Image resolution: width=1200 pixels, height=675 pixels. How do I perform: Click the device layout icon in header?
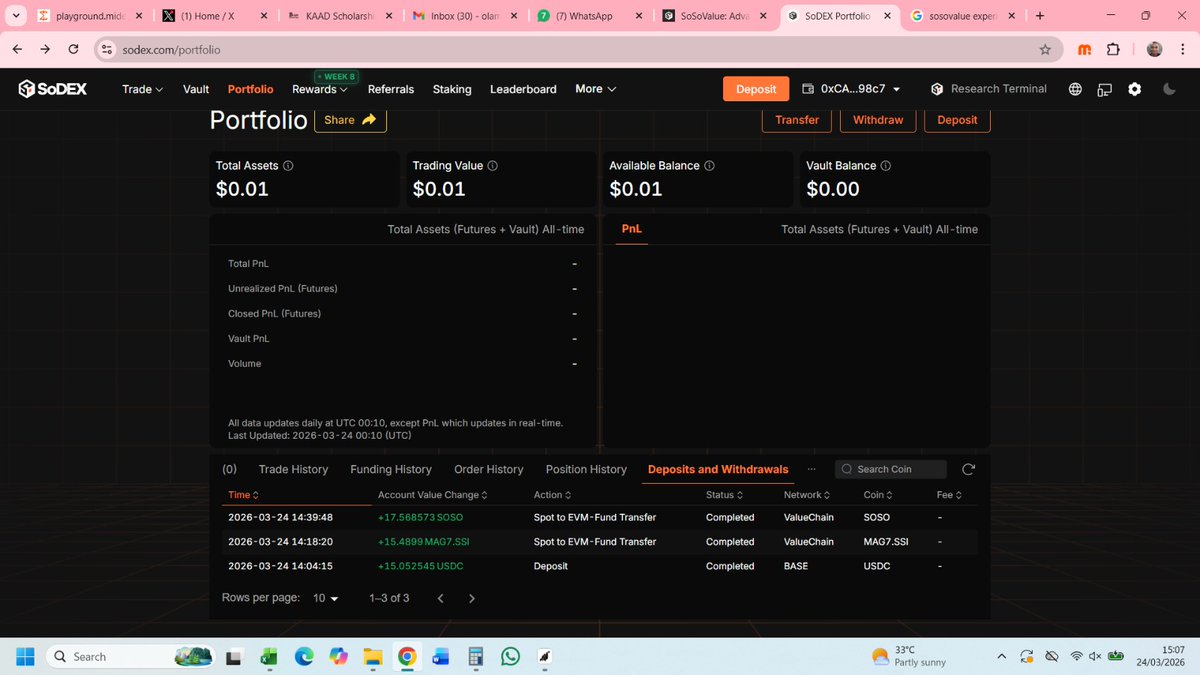[x=1105, y=89]
